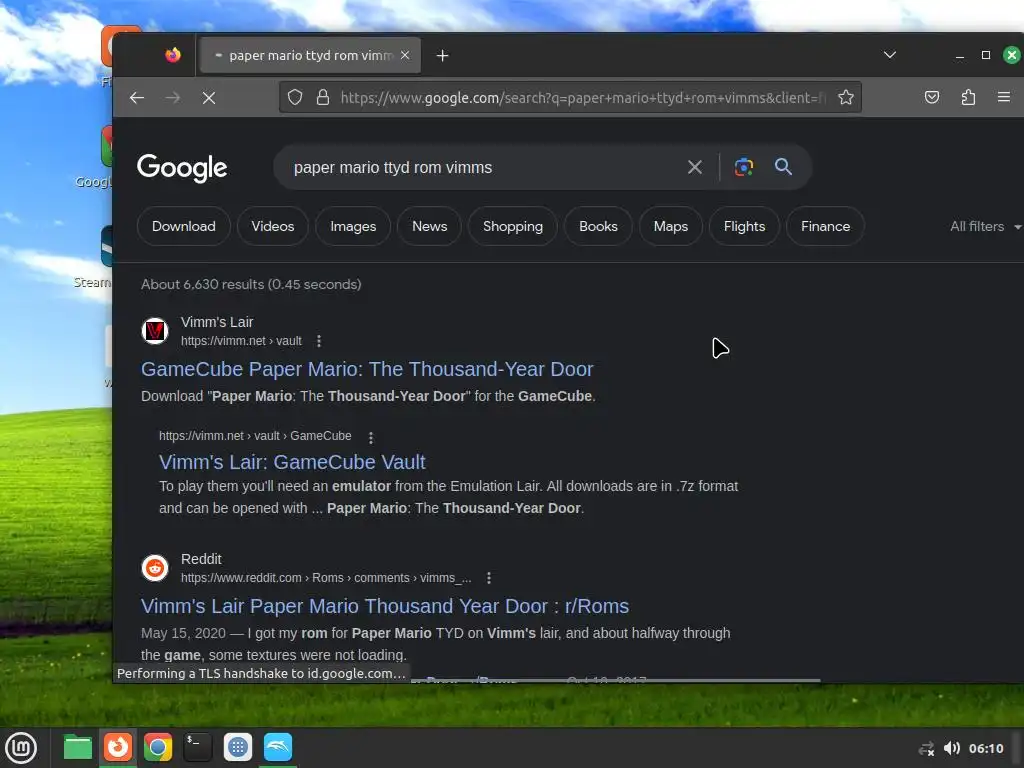Select the Maps filter chip
This screenshot has width=1024, height=768.
671,227
